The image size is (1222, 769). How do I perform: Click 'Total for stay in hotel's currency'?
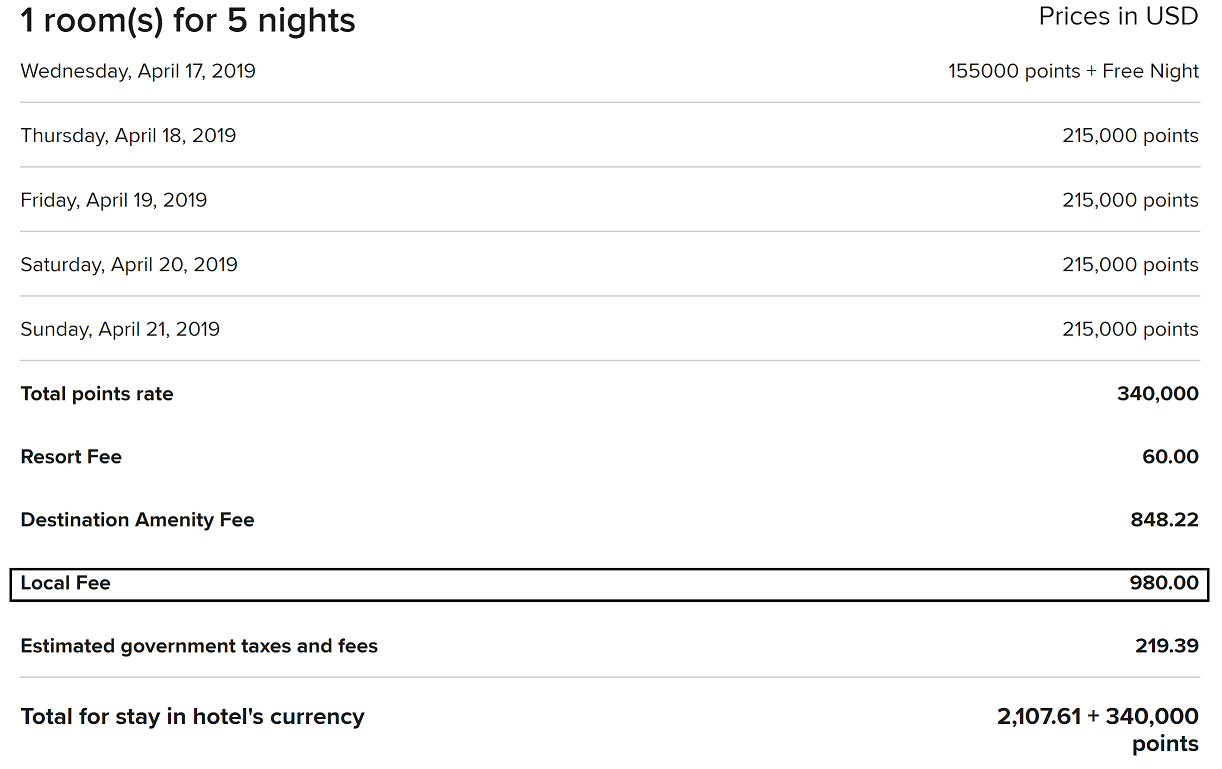192,717
